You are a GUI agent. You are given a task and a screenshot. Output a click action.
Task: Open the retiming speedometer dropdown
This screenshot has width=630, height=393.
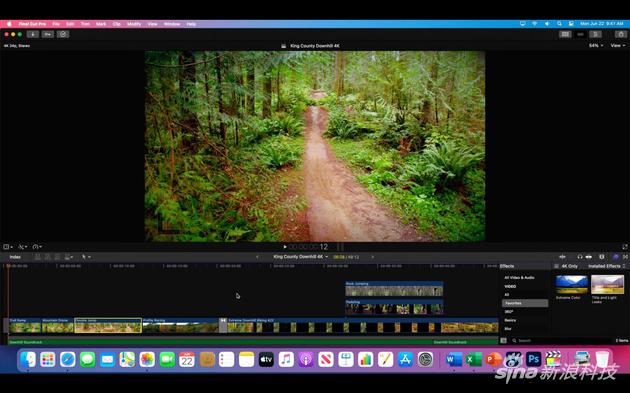(37, 247)
